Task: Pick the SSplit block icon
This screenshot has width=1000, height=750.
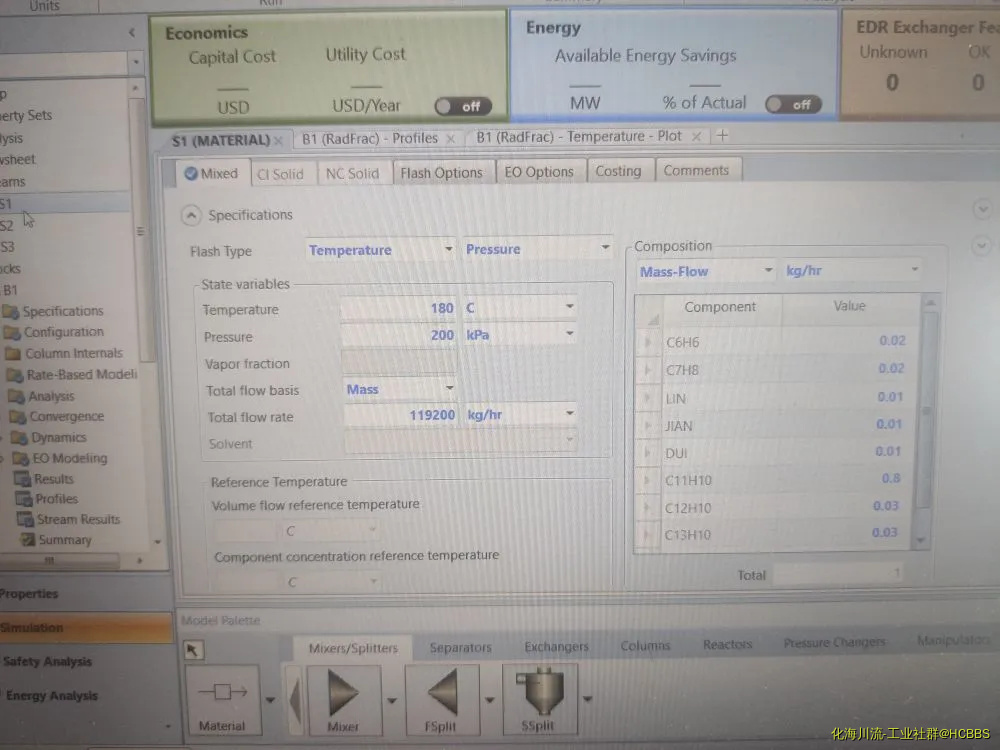Action: [539, 693]
